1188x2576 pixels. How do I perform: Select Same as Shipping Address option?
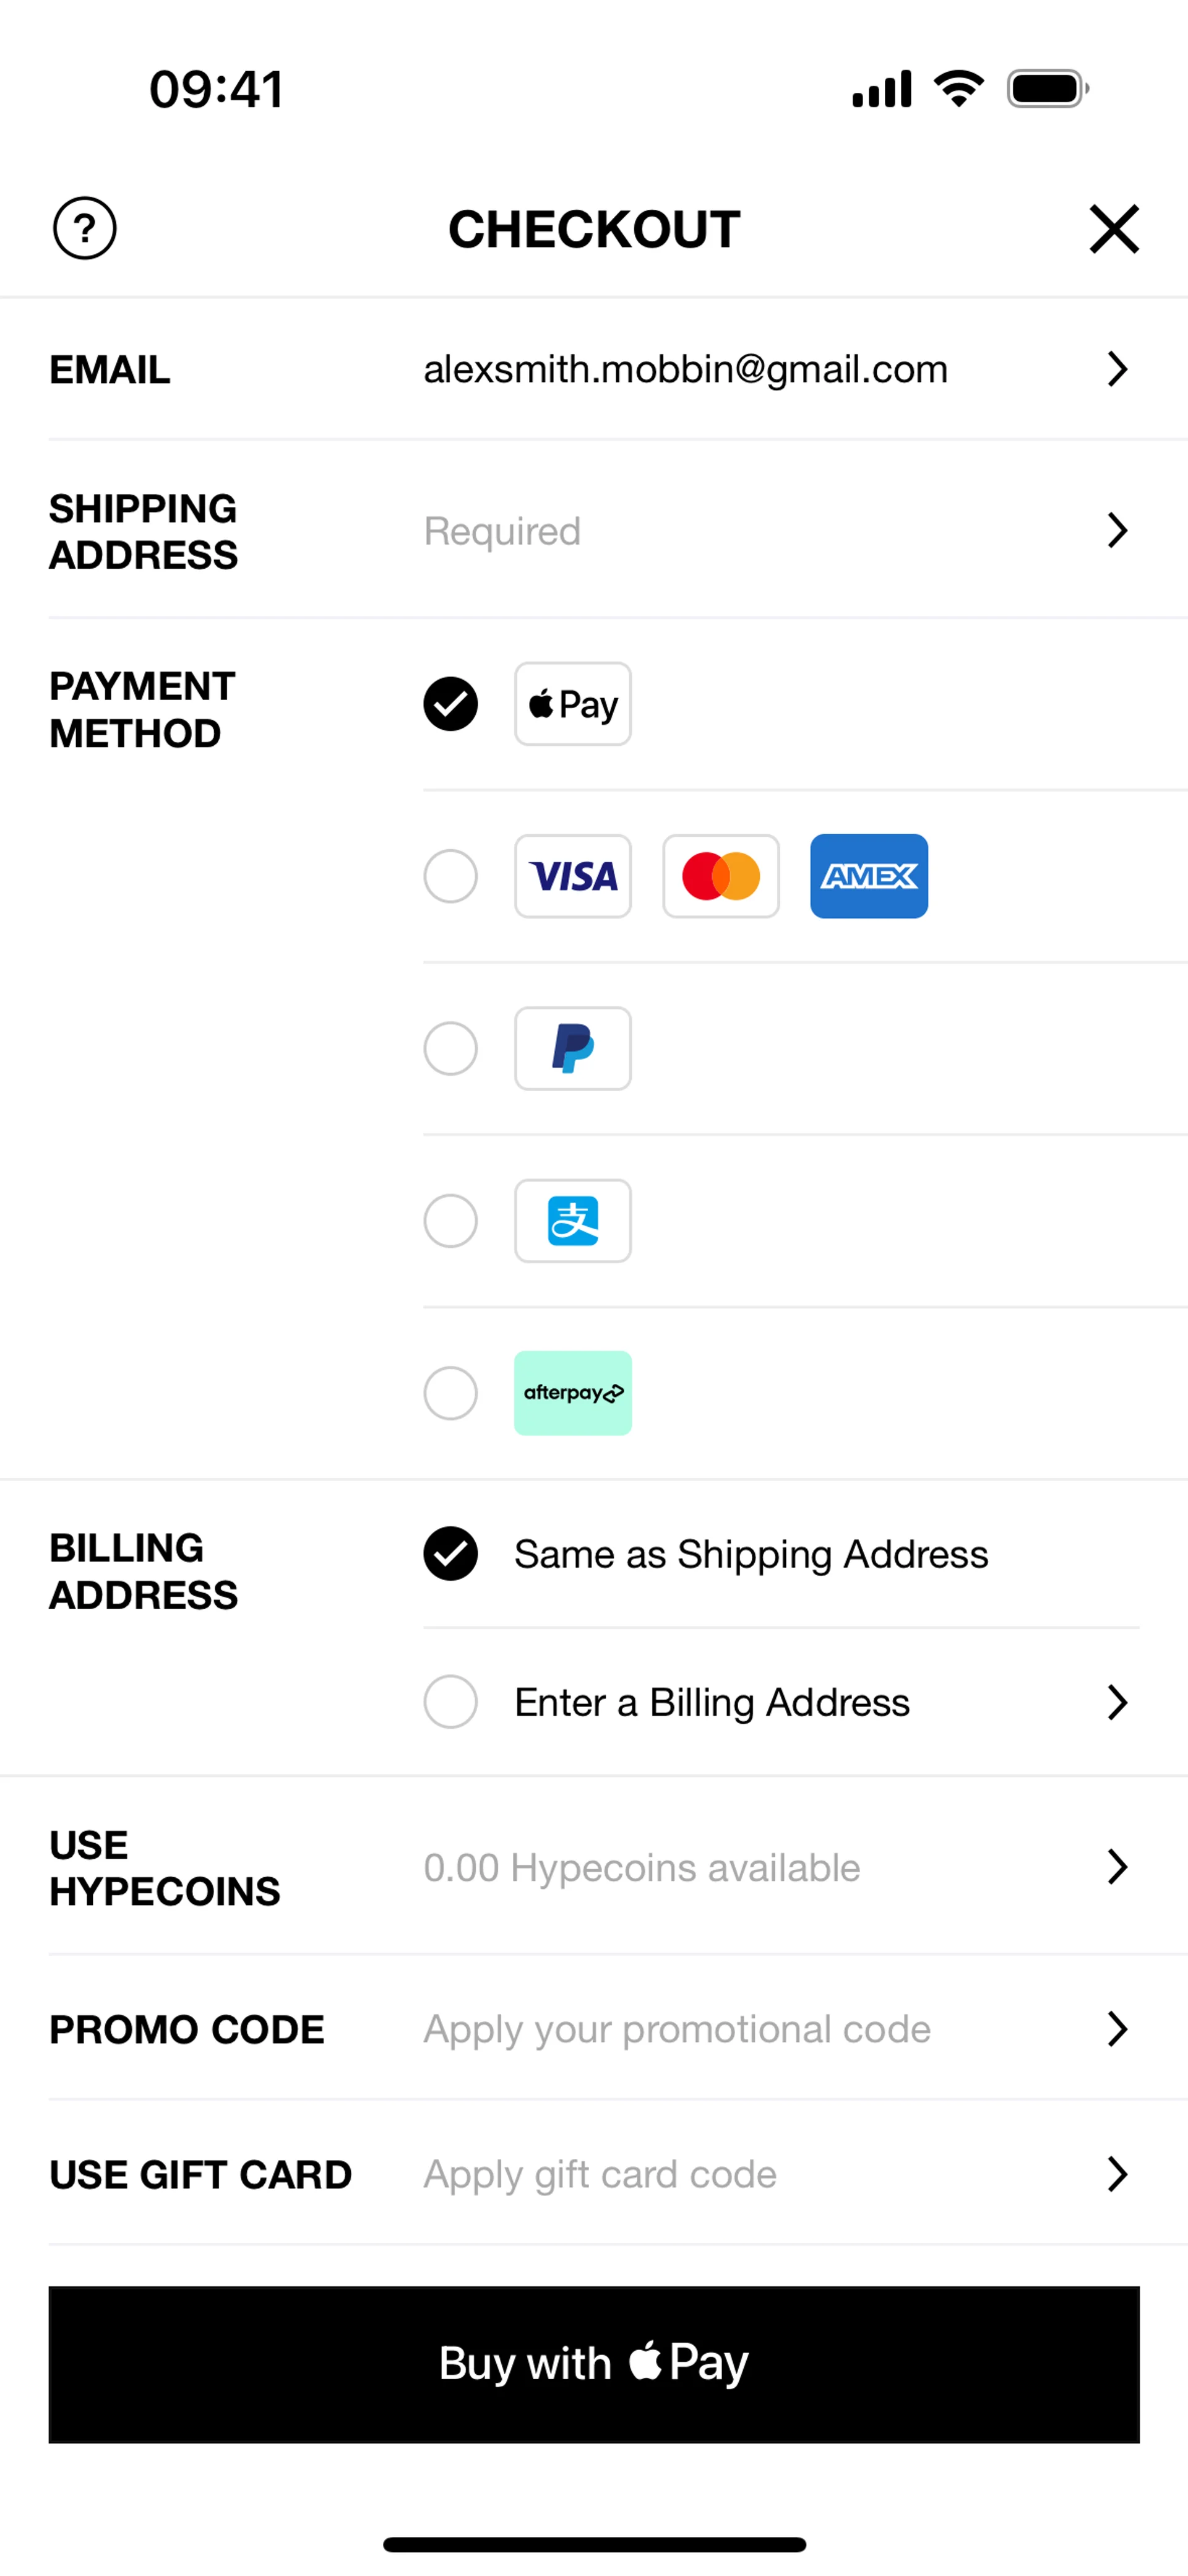point(450,1554)
